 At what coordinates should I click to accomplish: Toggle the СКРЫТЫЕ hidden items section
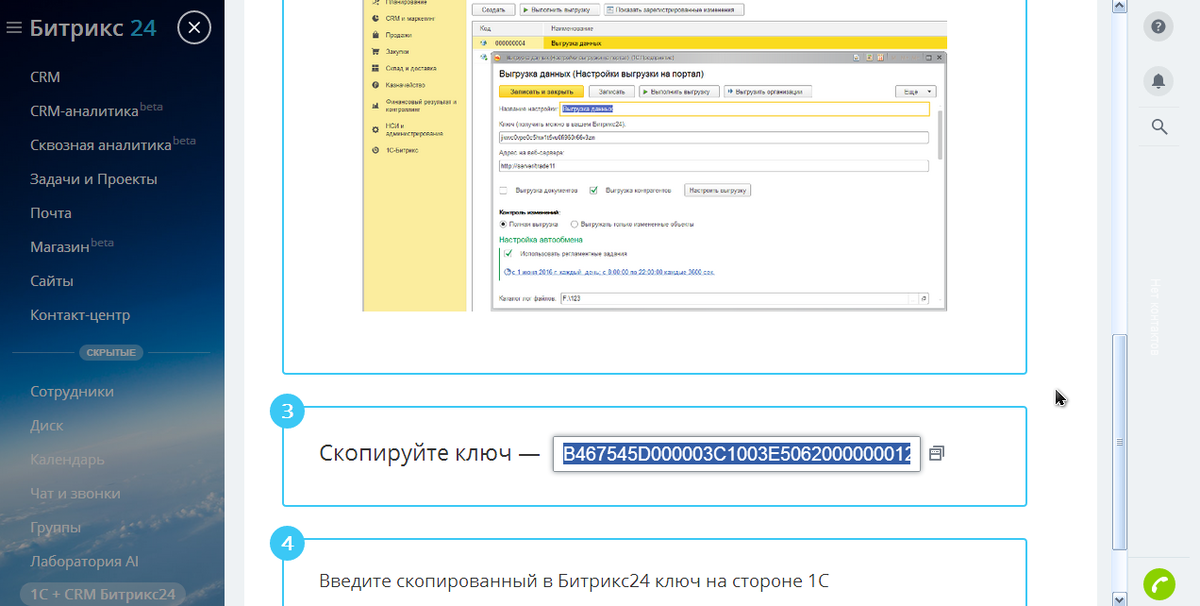click(x=112, y=352)
